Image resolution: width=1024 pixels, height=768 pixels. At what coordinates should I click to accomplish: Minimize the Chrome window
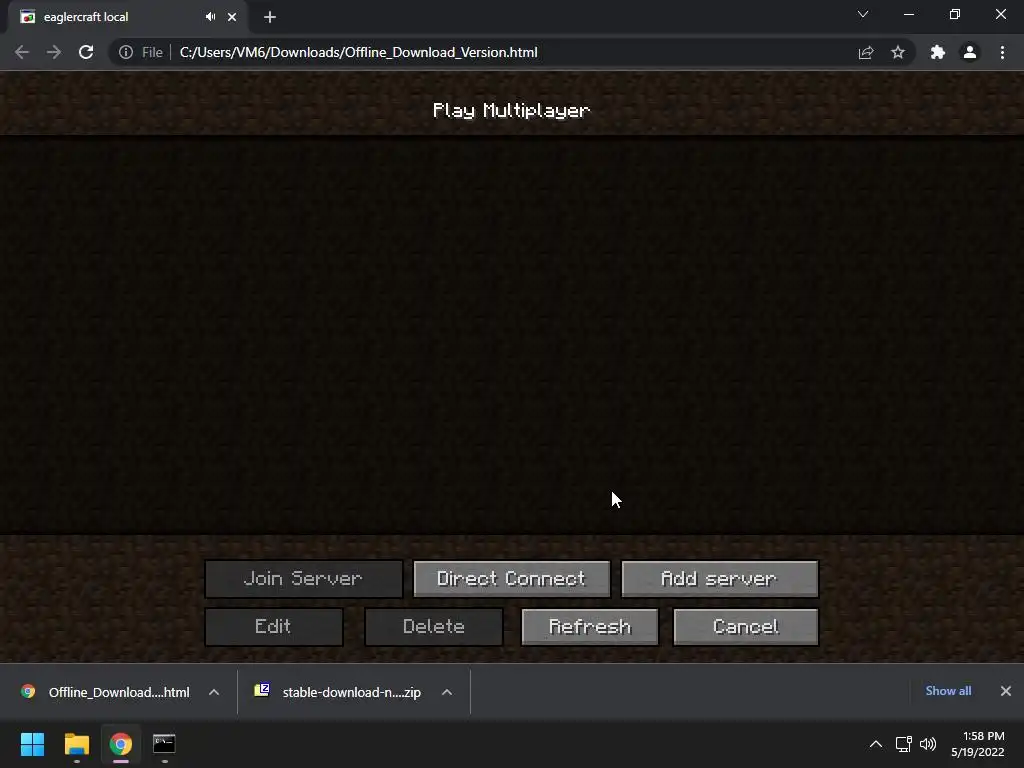point(909,14)
